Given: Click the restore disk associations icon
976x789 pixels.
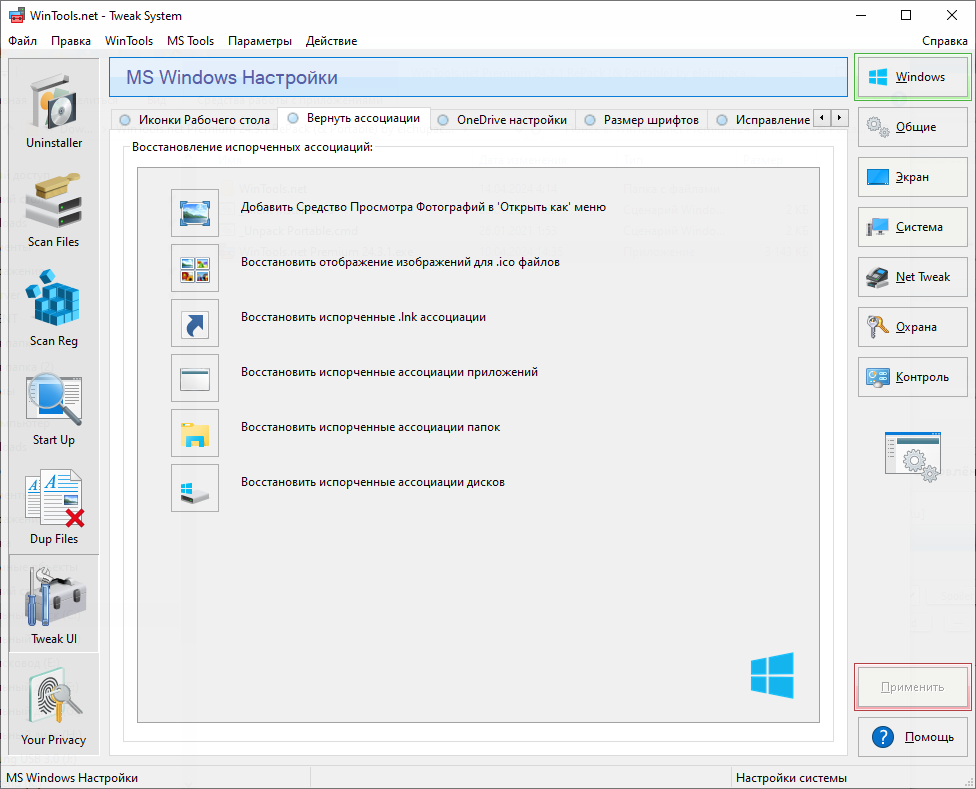Looking at the screenshot, I should 194,488.
